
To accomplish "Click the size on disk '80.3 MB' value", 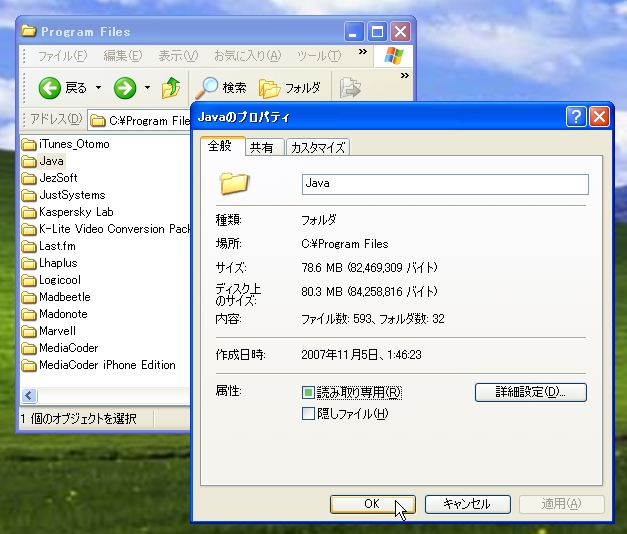I will (322, 292).
